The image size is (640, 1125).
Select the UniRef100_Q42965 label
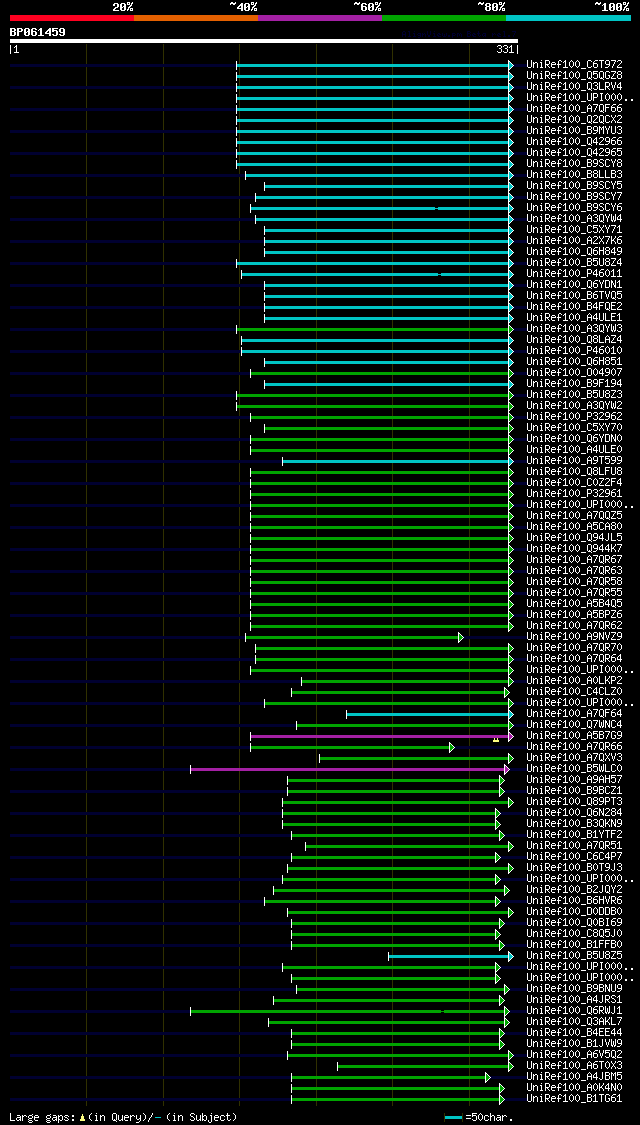coord(574,153)
